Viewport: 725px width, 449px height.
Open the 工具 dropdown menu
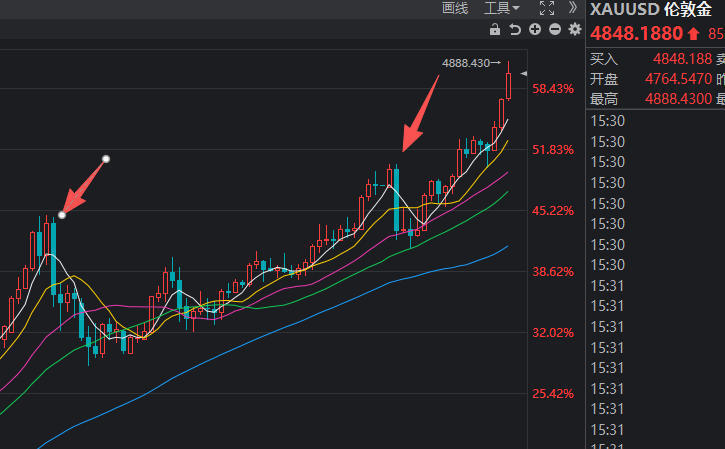click(502, 8)
